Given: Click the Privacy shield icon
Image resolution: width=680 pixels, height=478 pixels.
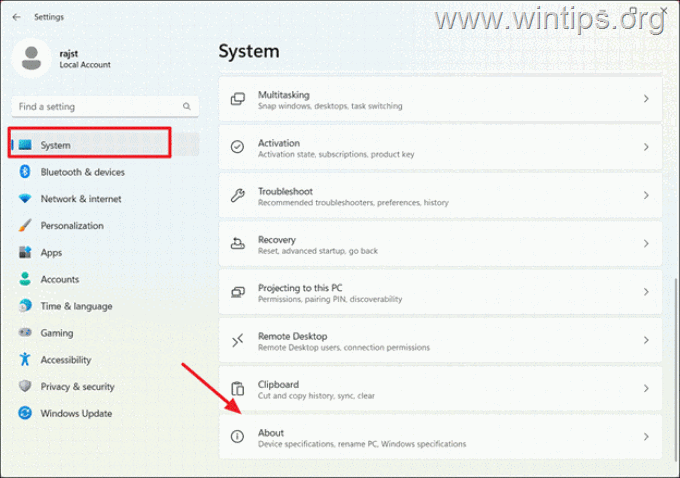Looking at the screenshot, I should click(x=25, y=386).
